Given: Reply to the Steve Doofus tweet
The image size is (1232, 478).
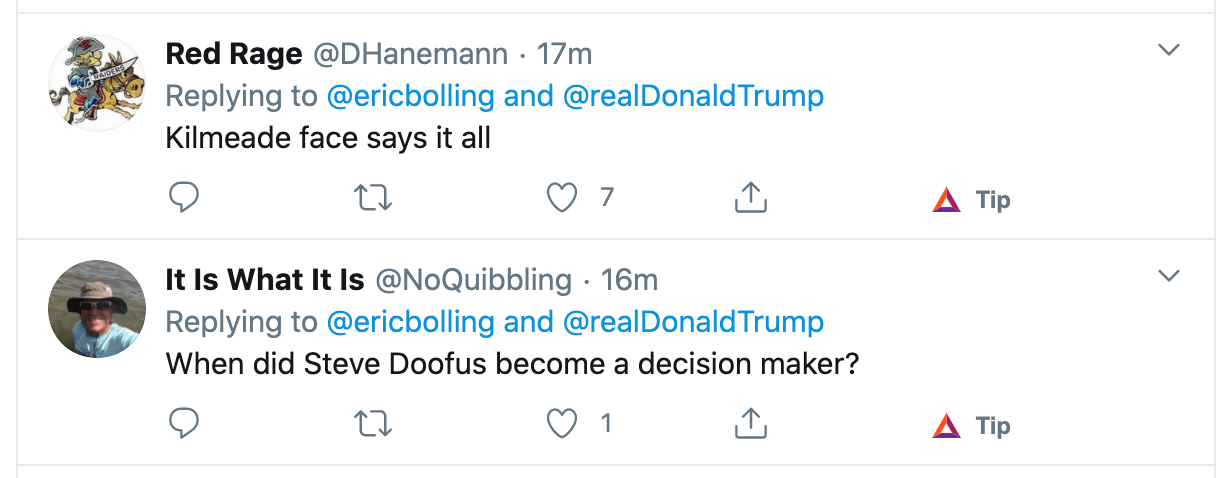Looking at the screenshot, I should (x=183, y=424).
